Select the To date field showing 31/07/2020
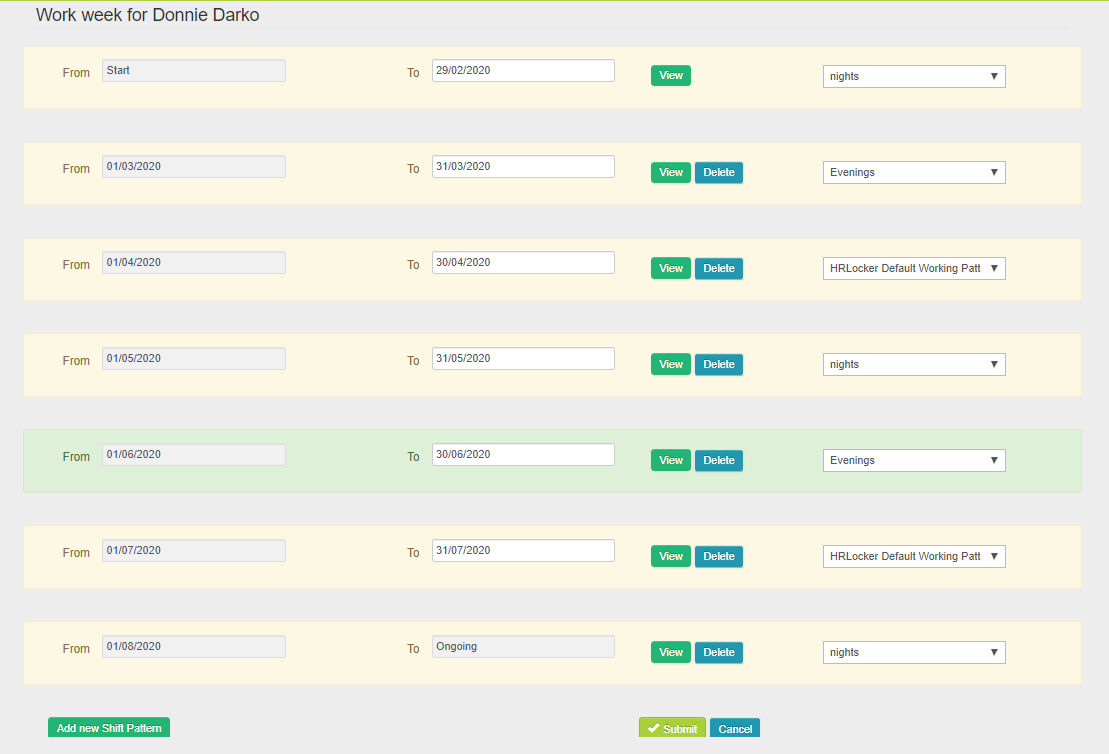Screen dimensions: 1109x754 [x=523, y=550]
